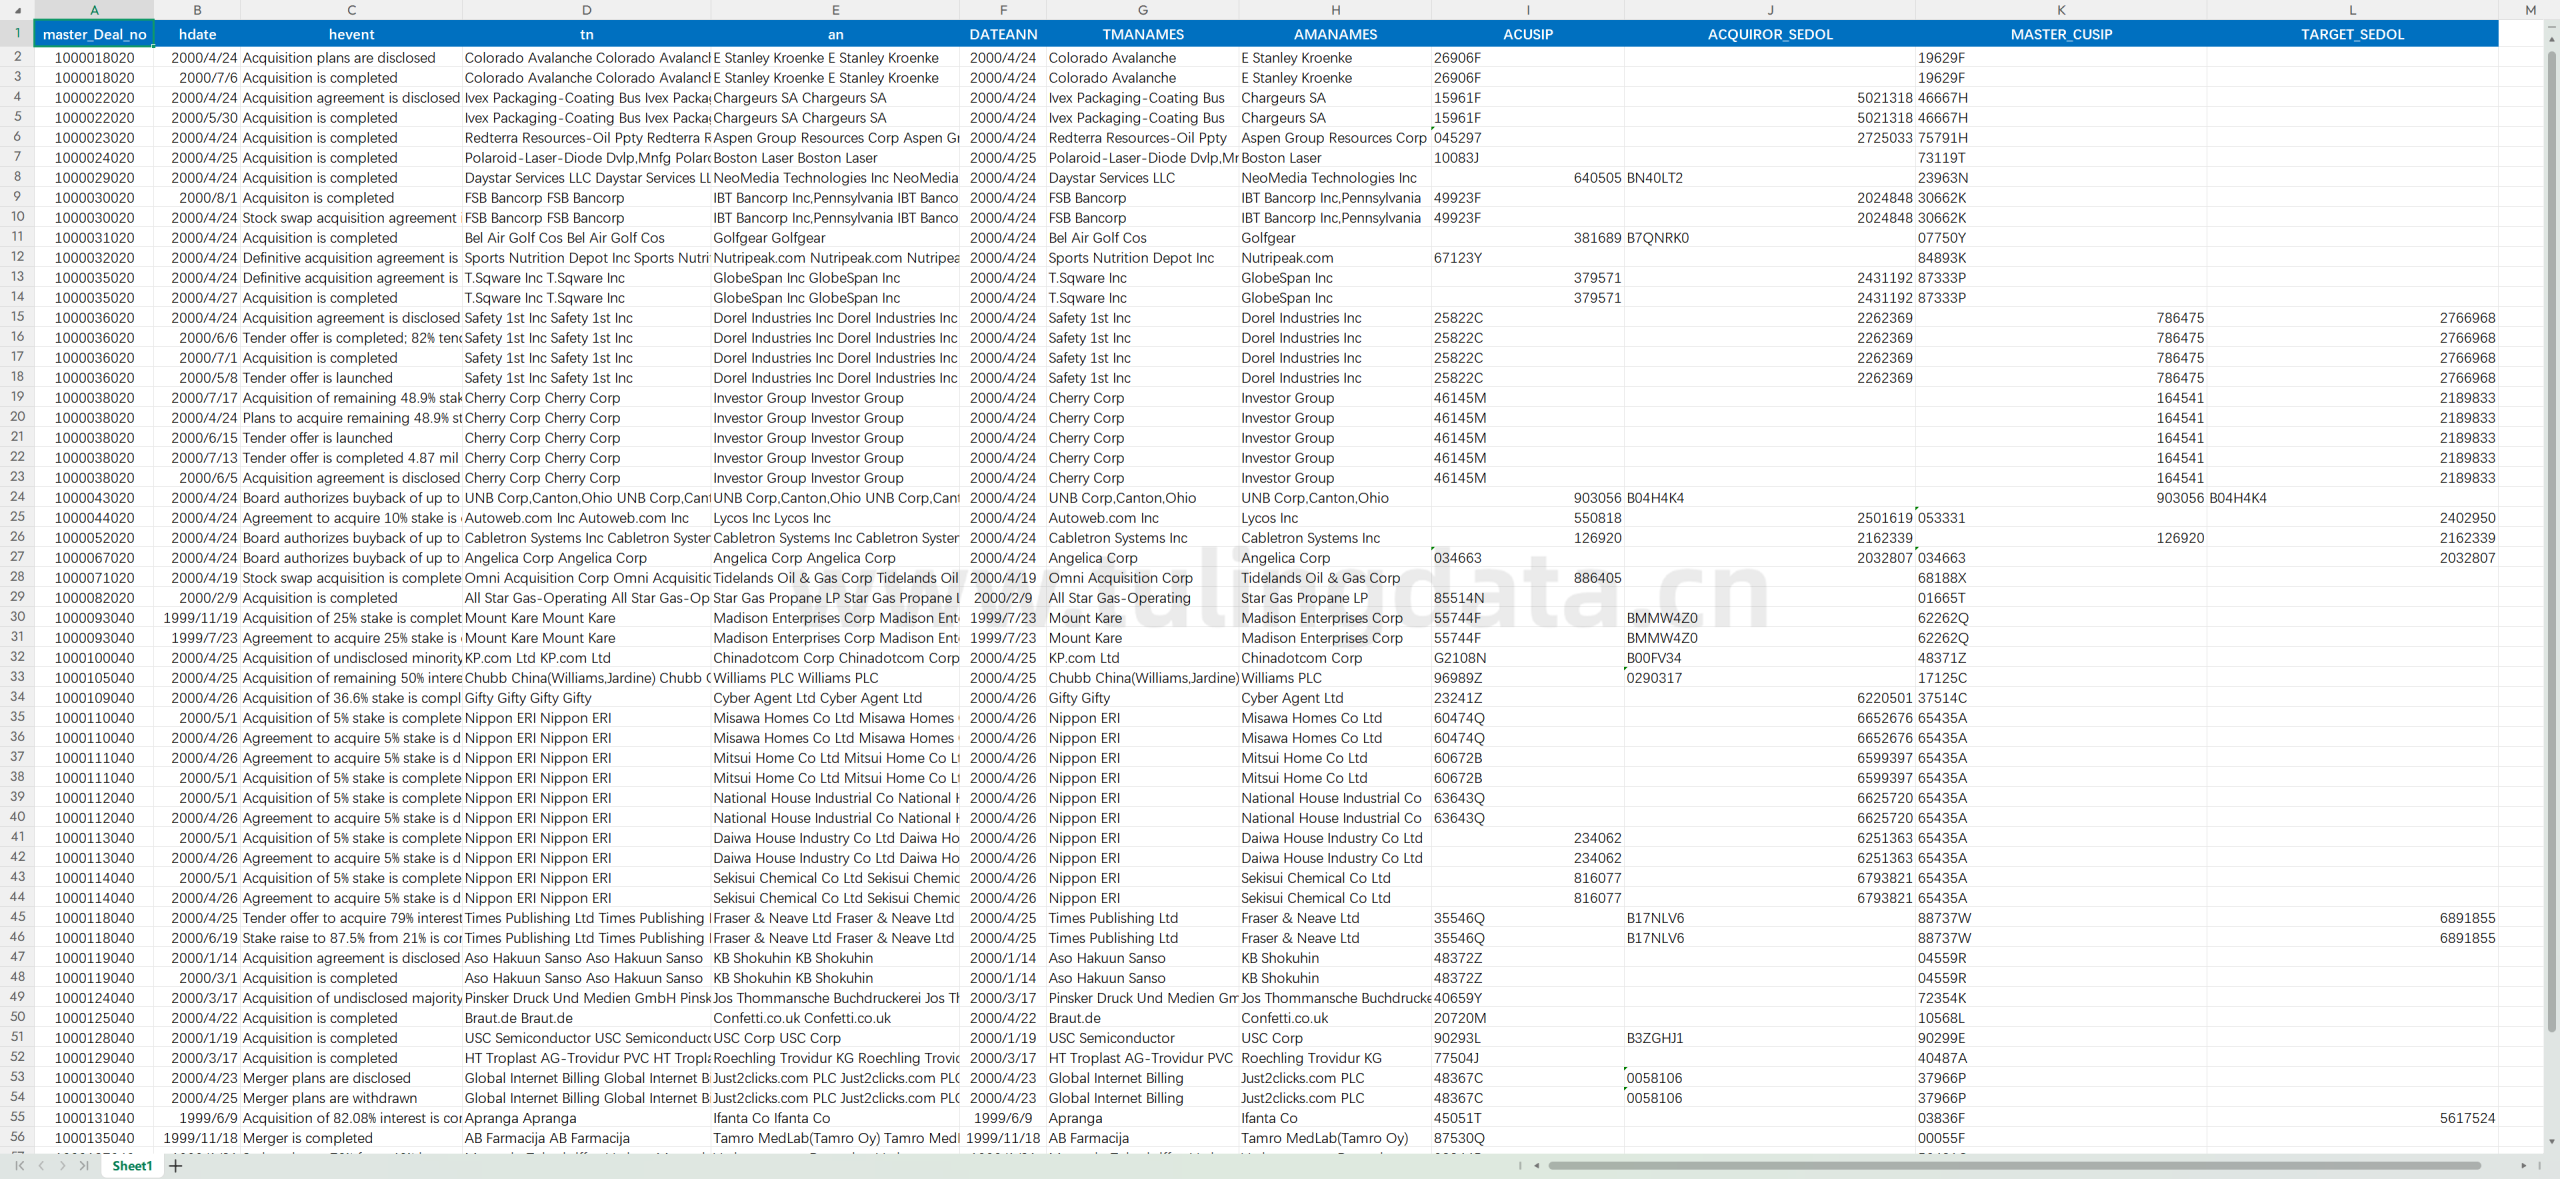The image size is (2560, 1179).
Task: Click the hdate cell 2000/8/1
Action: 197,198
